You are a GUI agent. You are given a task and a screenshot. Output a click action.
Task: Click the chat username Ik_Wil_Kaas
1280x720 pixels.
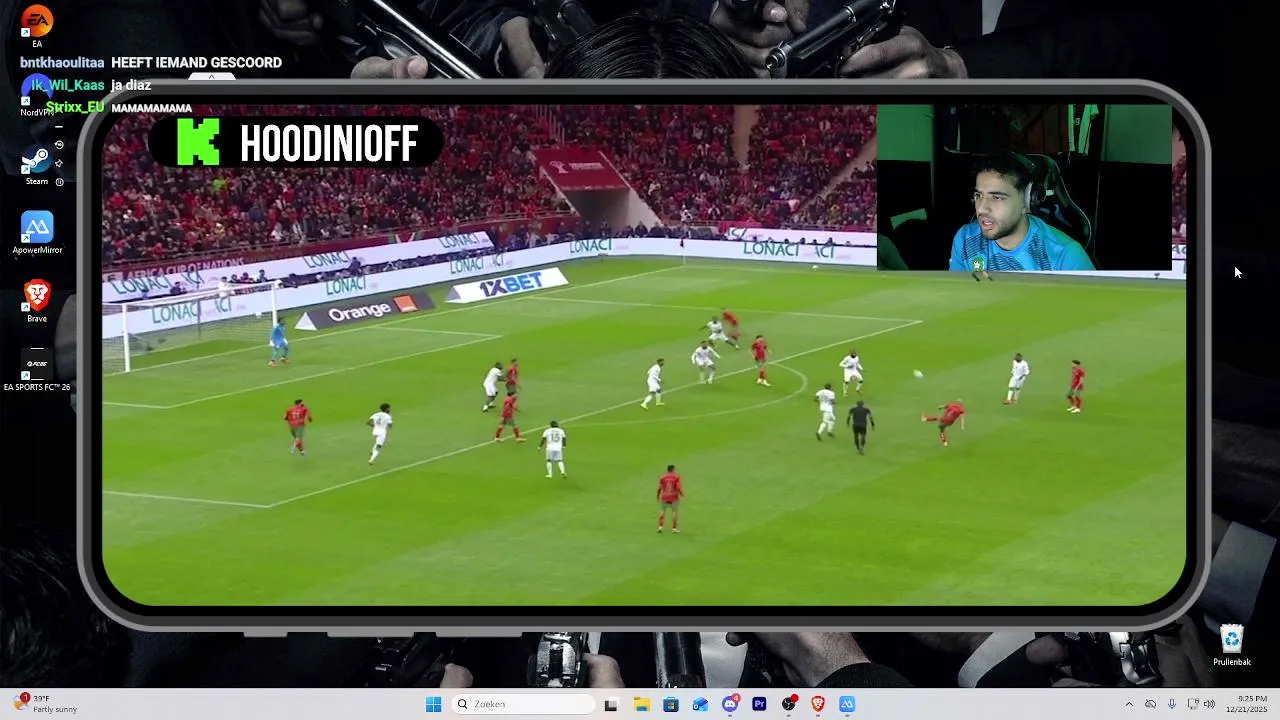click(68, 85)
